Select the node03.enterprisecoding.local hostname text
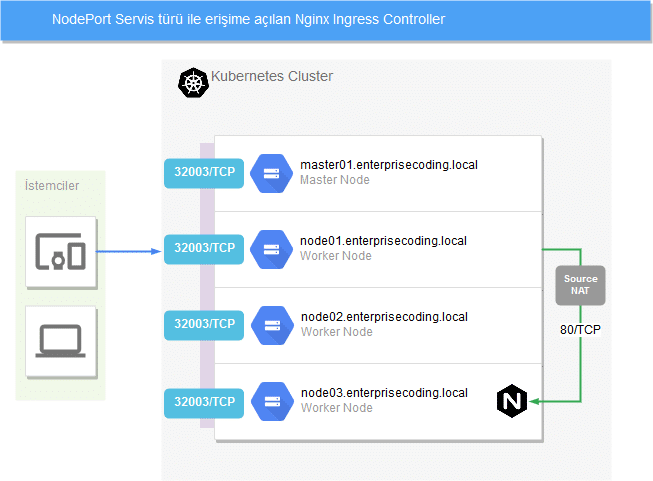Image resolution: width=653 pixels, height=481 pixels. coord(384,393)
